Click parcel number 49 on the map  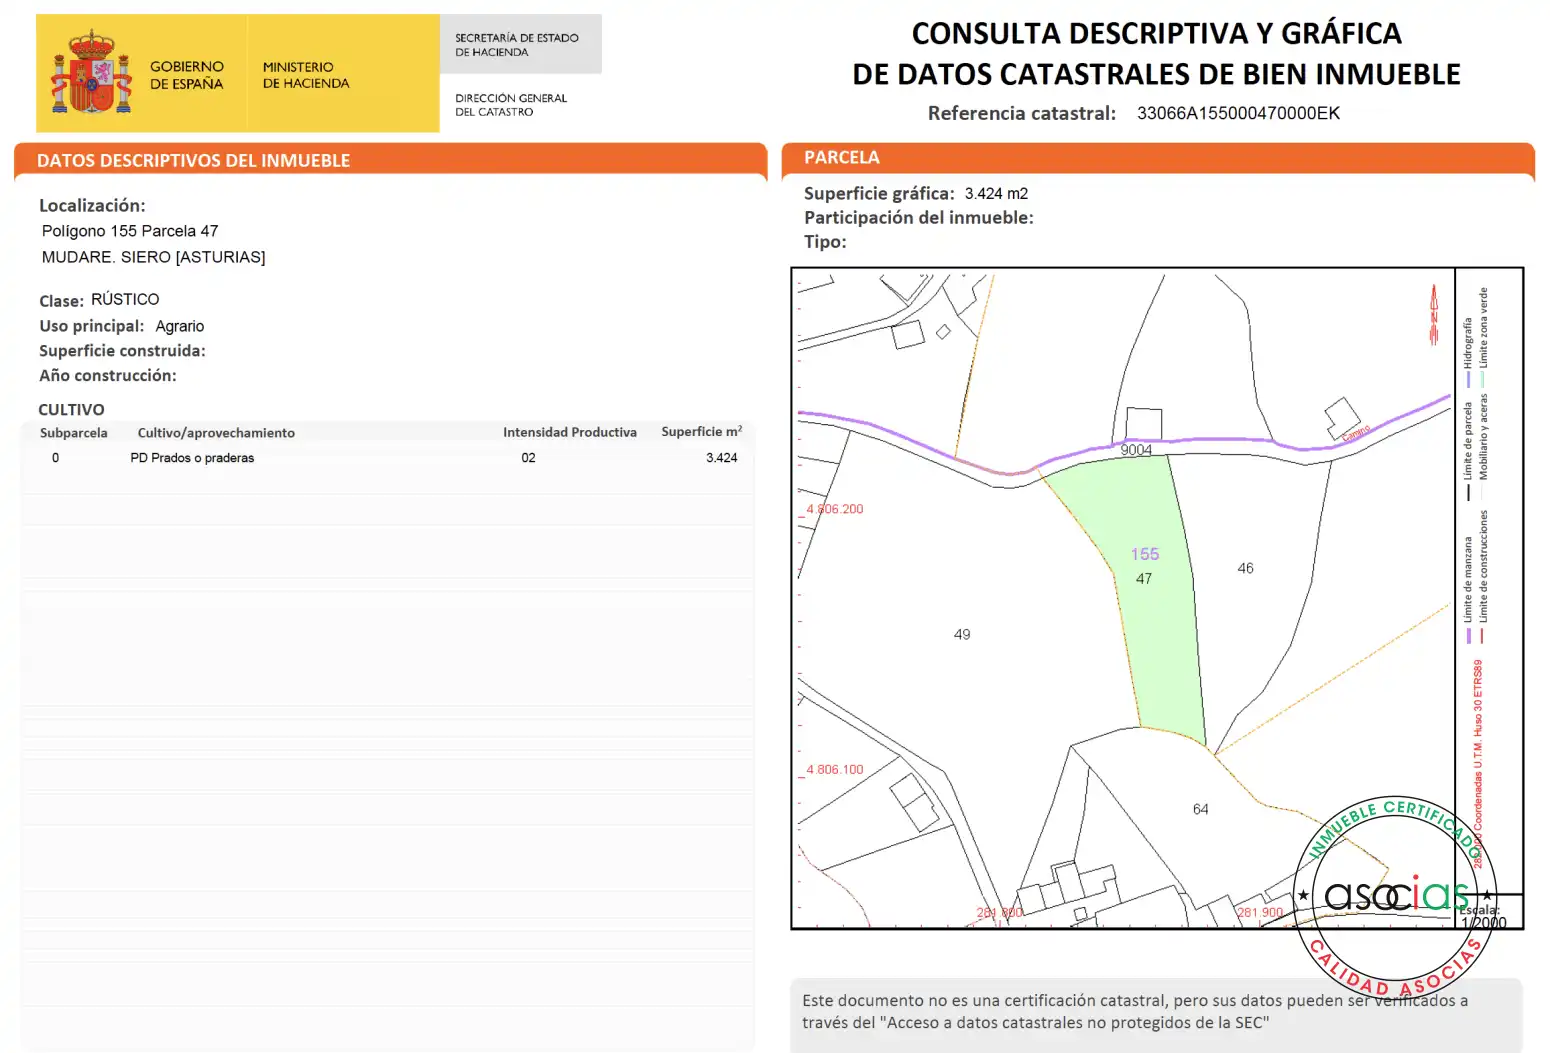(962, 634)
